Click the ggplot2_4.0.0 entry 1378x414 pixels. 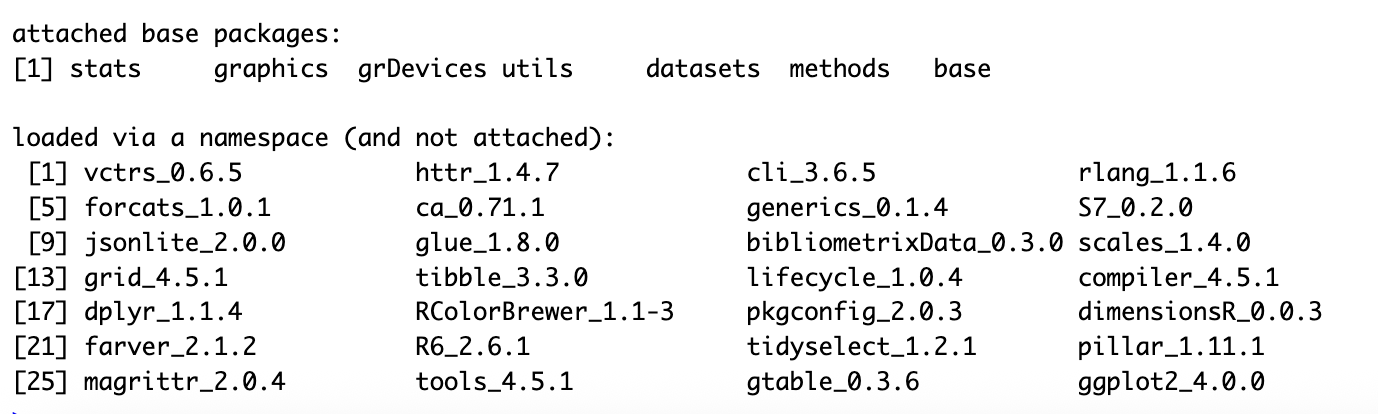click(x=1171, y=382)
